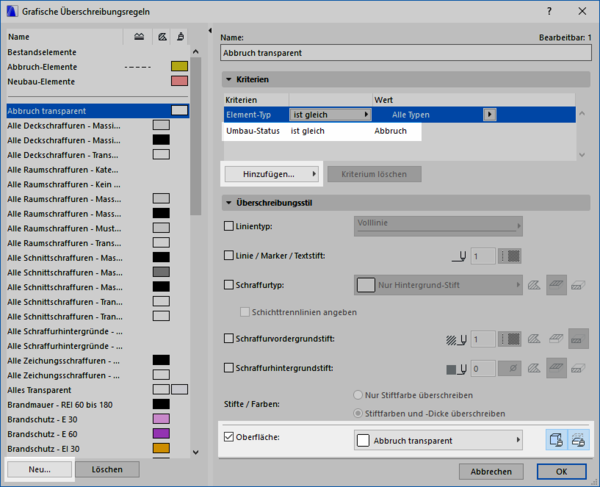Viewport: 600px width, 487px height.
Task: Select cut fill icon in Schraffurtyp row
Action: (x=578, y=285)
